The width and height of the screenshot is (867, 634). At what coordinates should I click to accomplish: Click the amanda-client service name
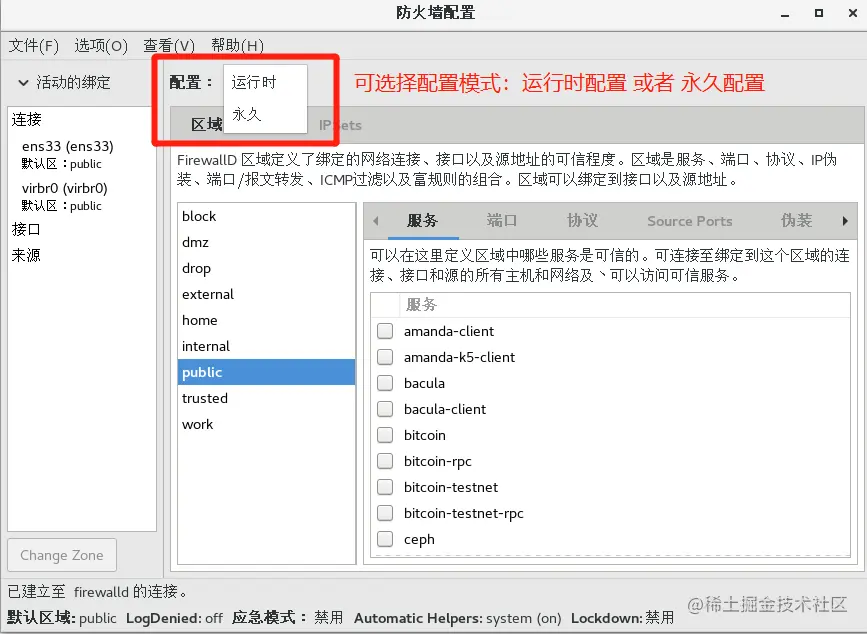tap(449, 331)
